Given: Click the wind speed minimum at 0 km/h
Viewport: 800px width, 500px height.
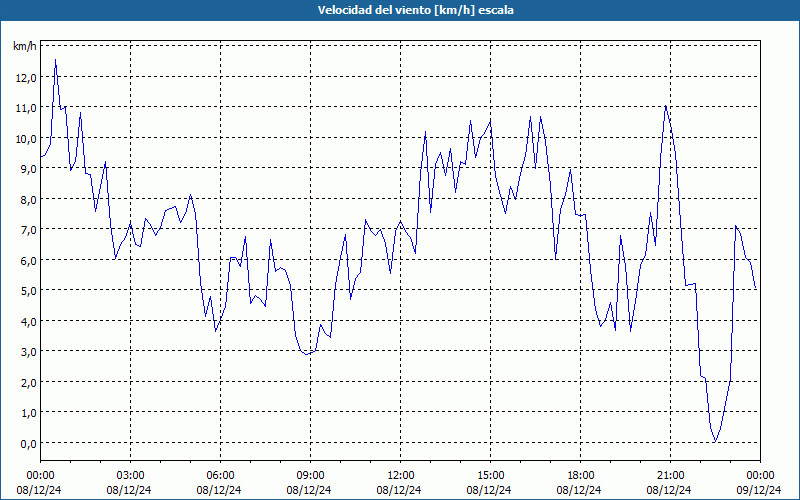Looking at the screenshot, I should (715, 441).
